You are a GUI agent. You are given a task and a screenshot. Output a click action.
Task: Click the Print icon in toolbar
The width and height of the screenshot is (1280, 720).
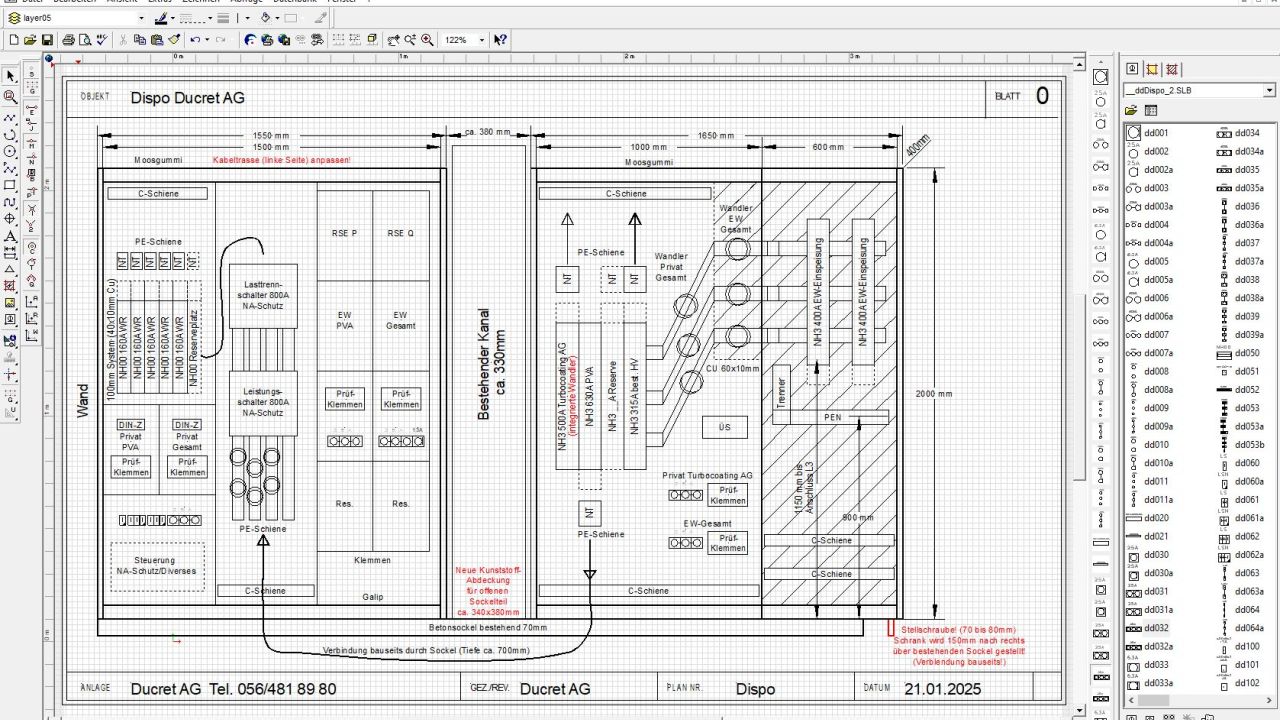tap(68, 40)
